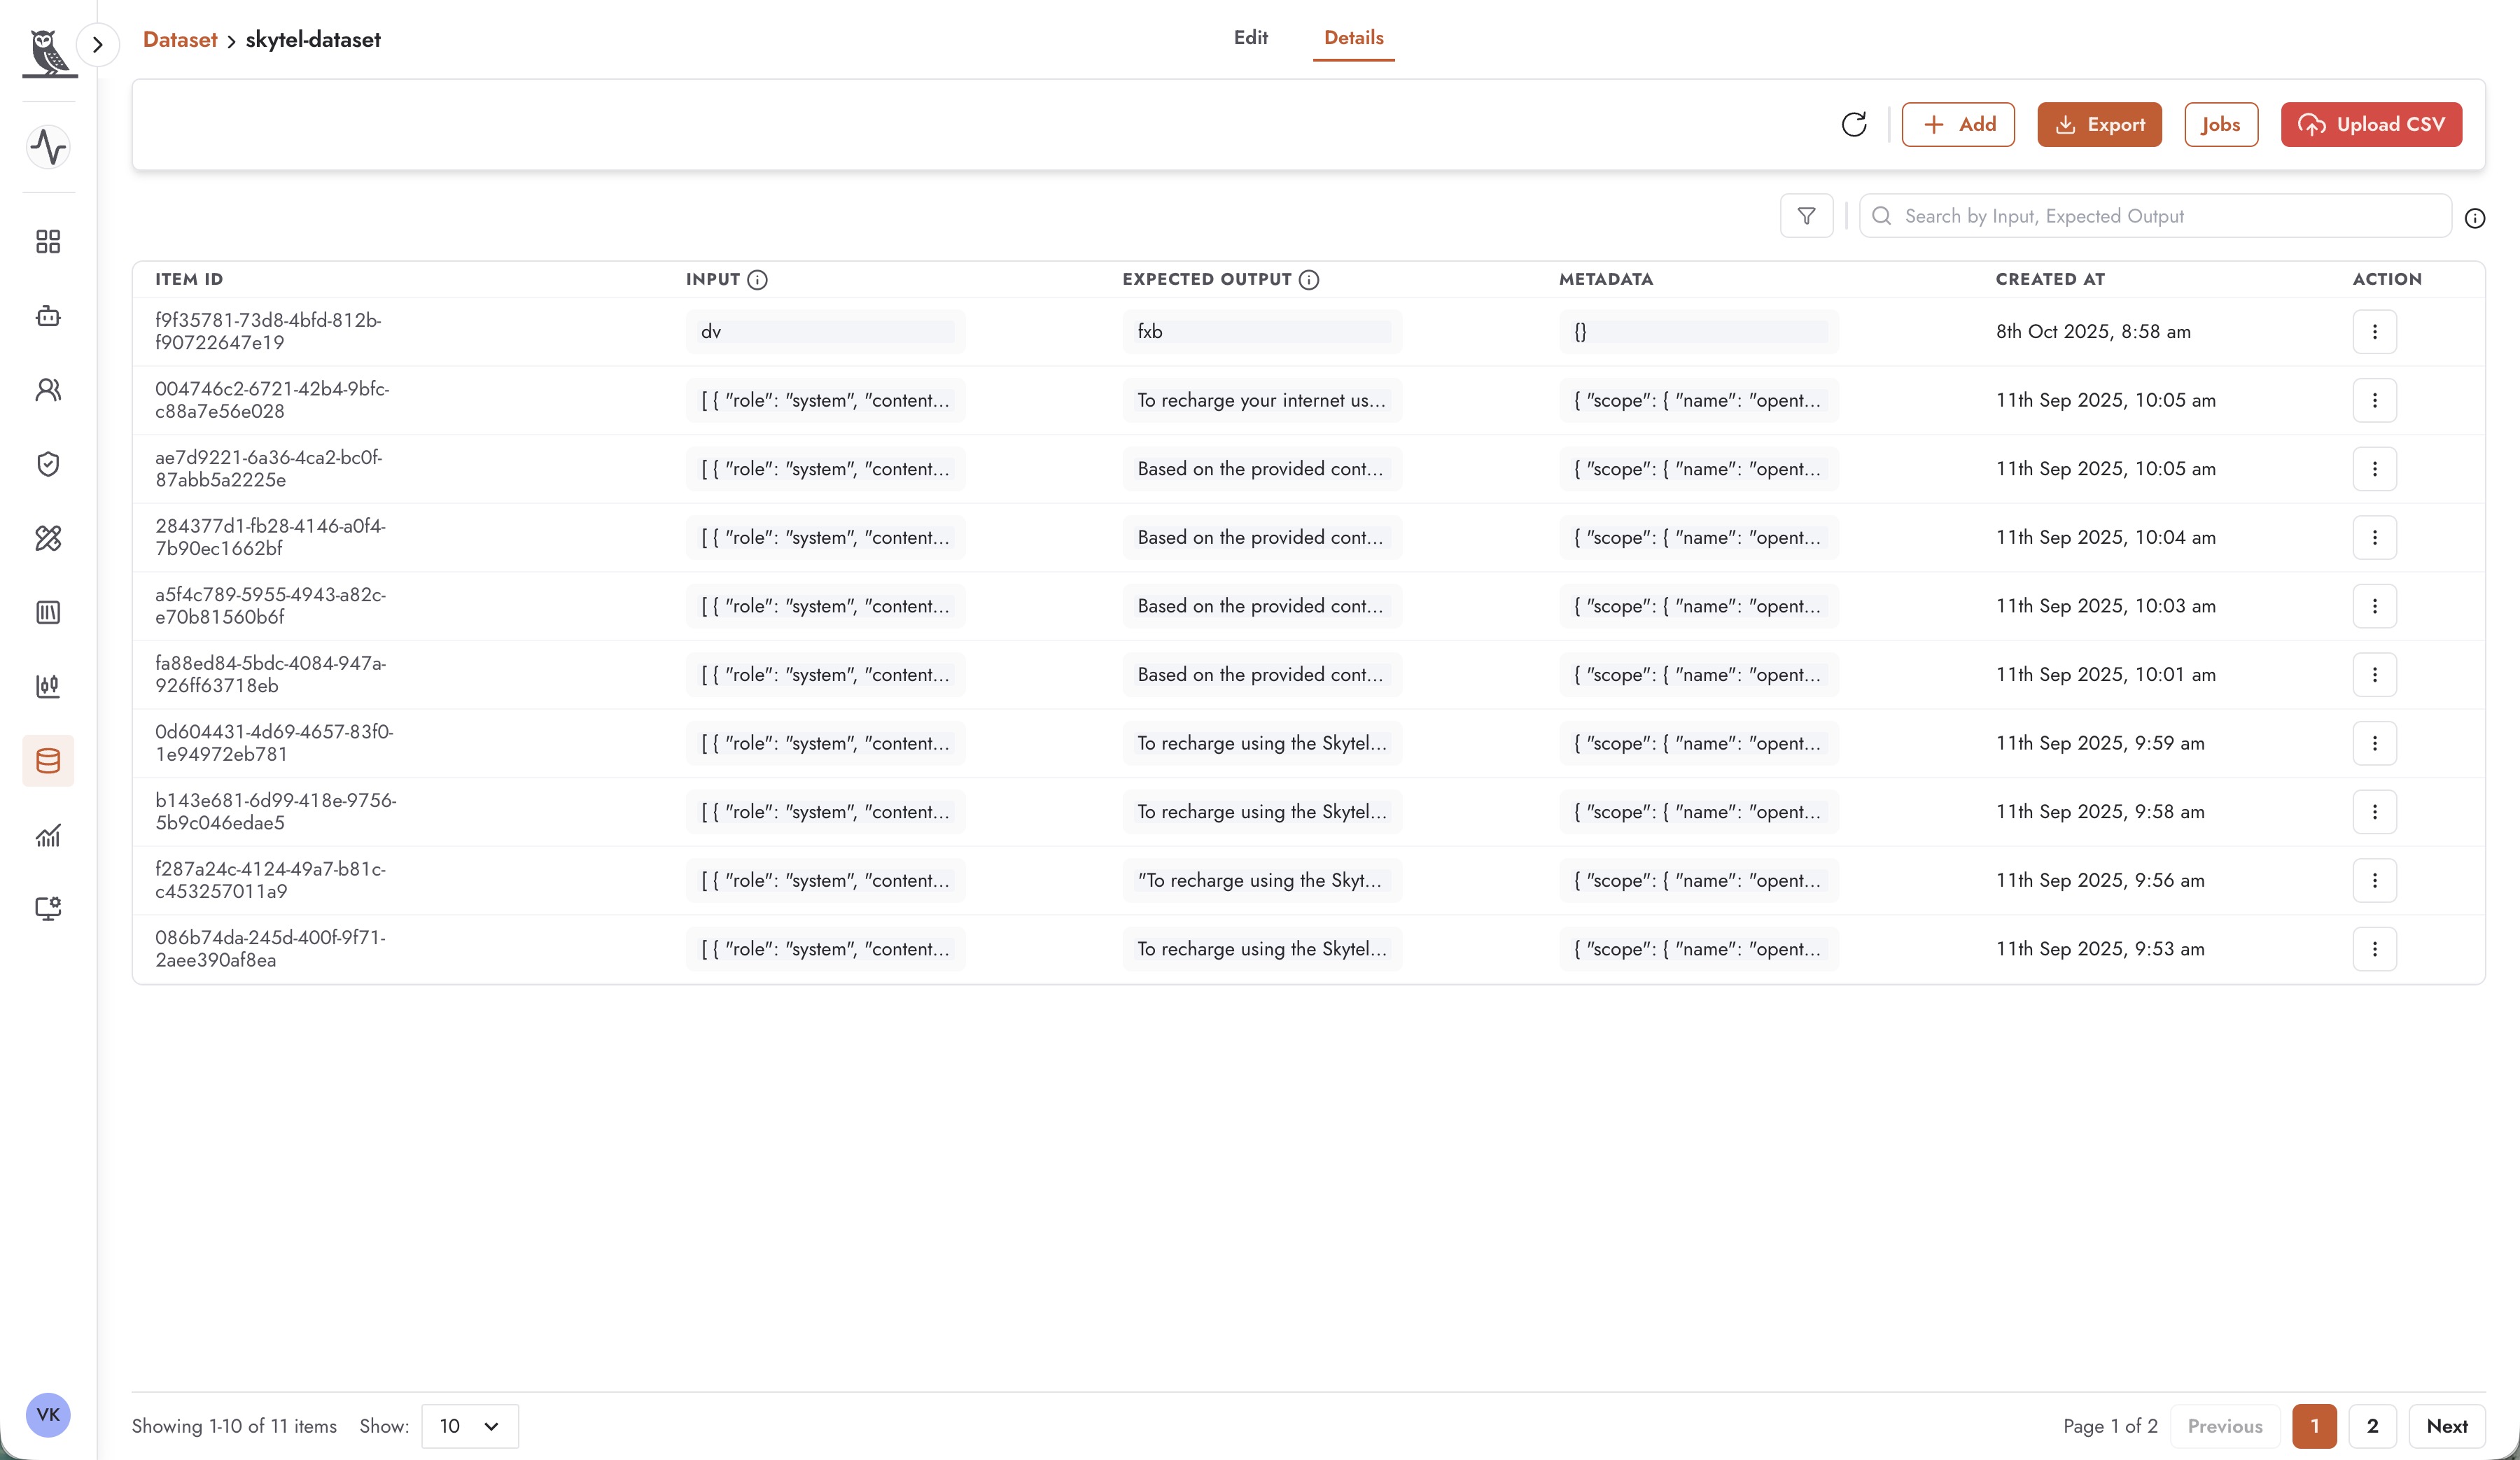The height and width of the screenshot is (1460, 2520).
Task: Expand the sidebar with the chevron arrow
Action: [98, 44]
